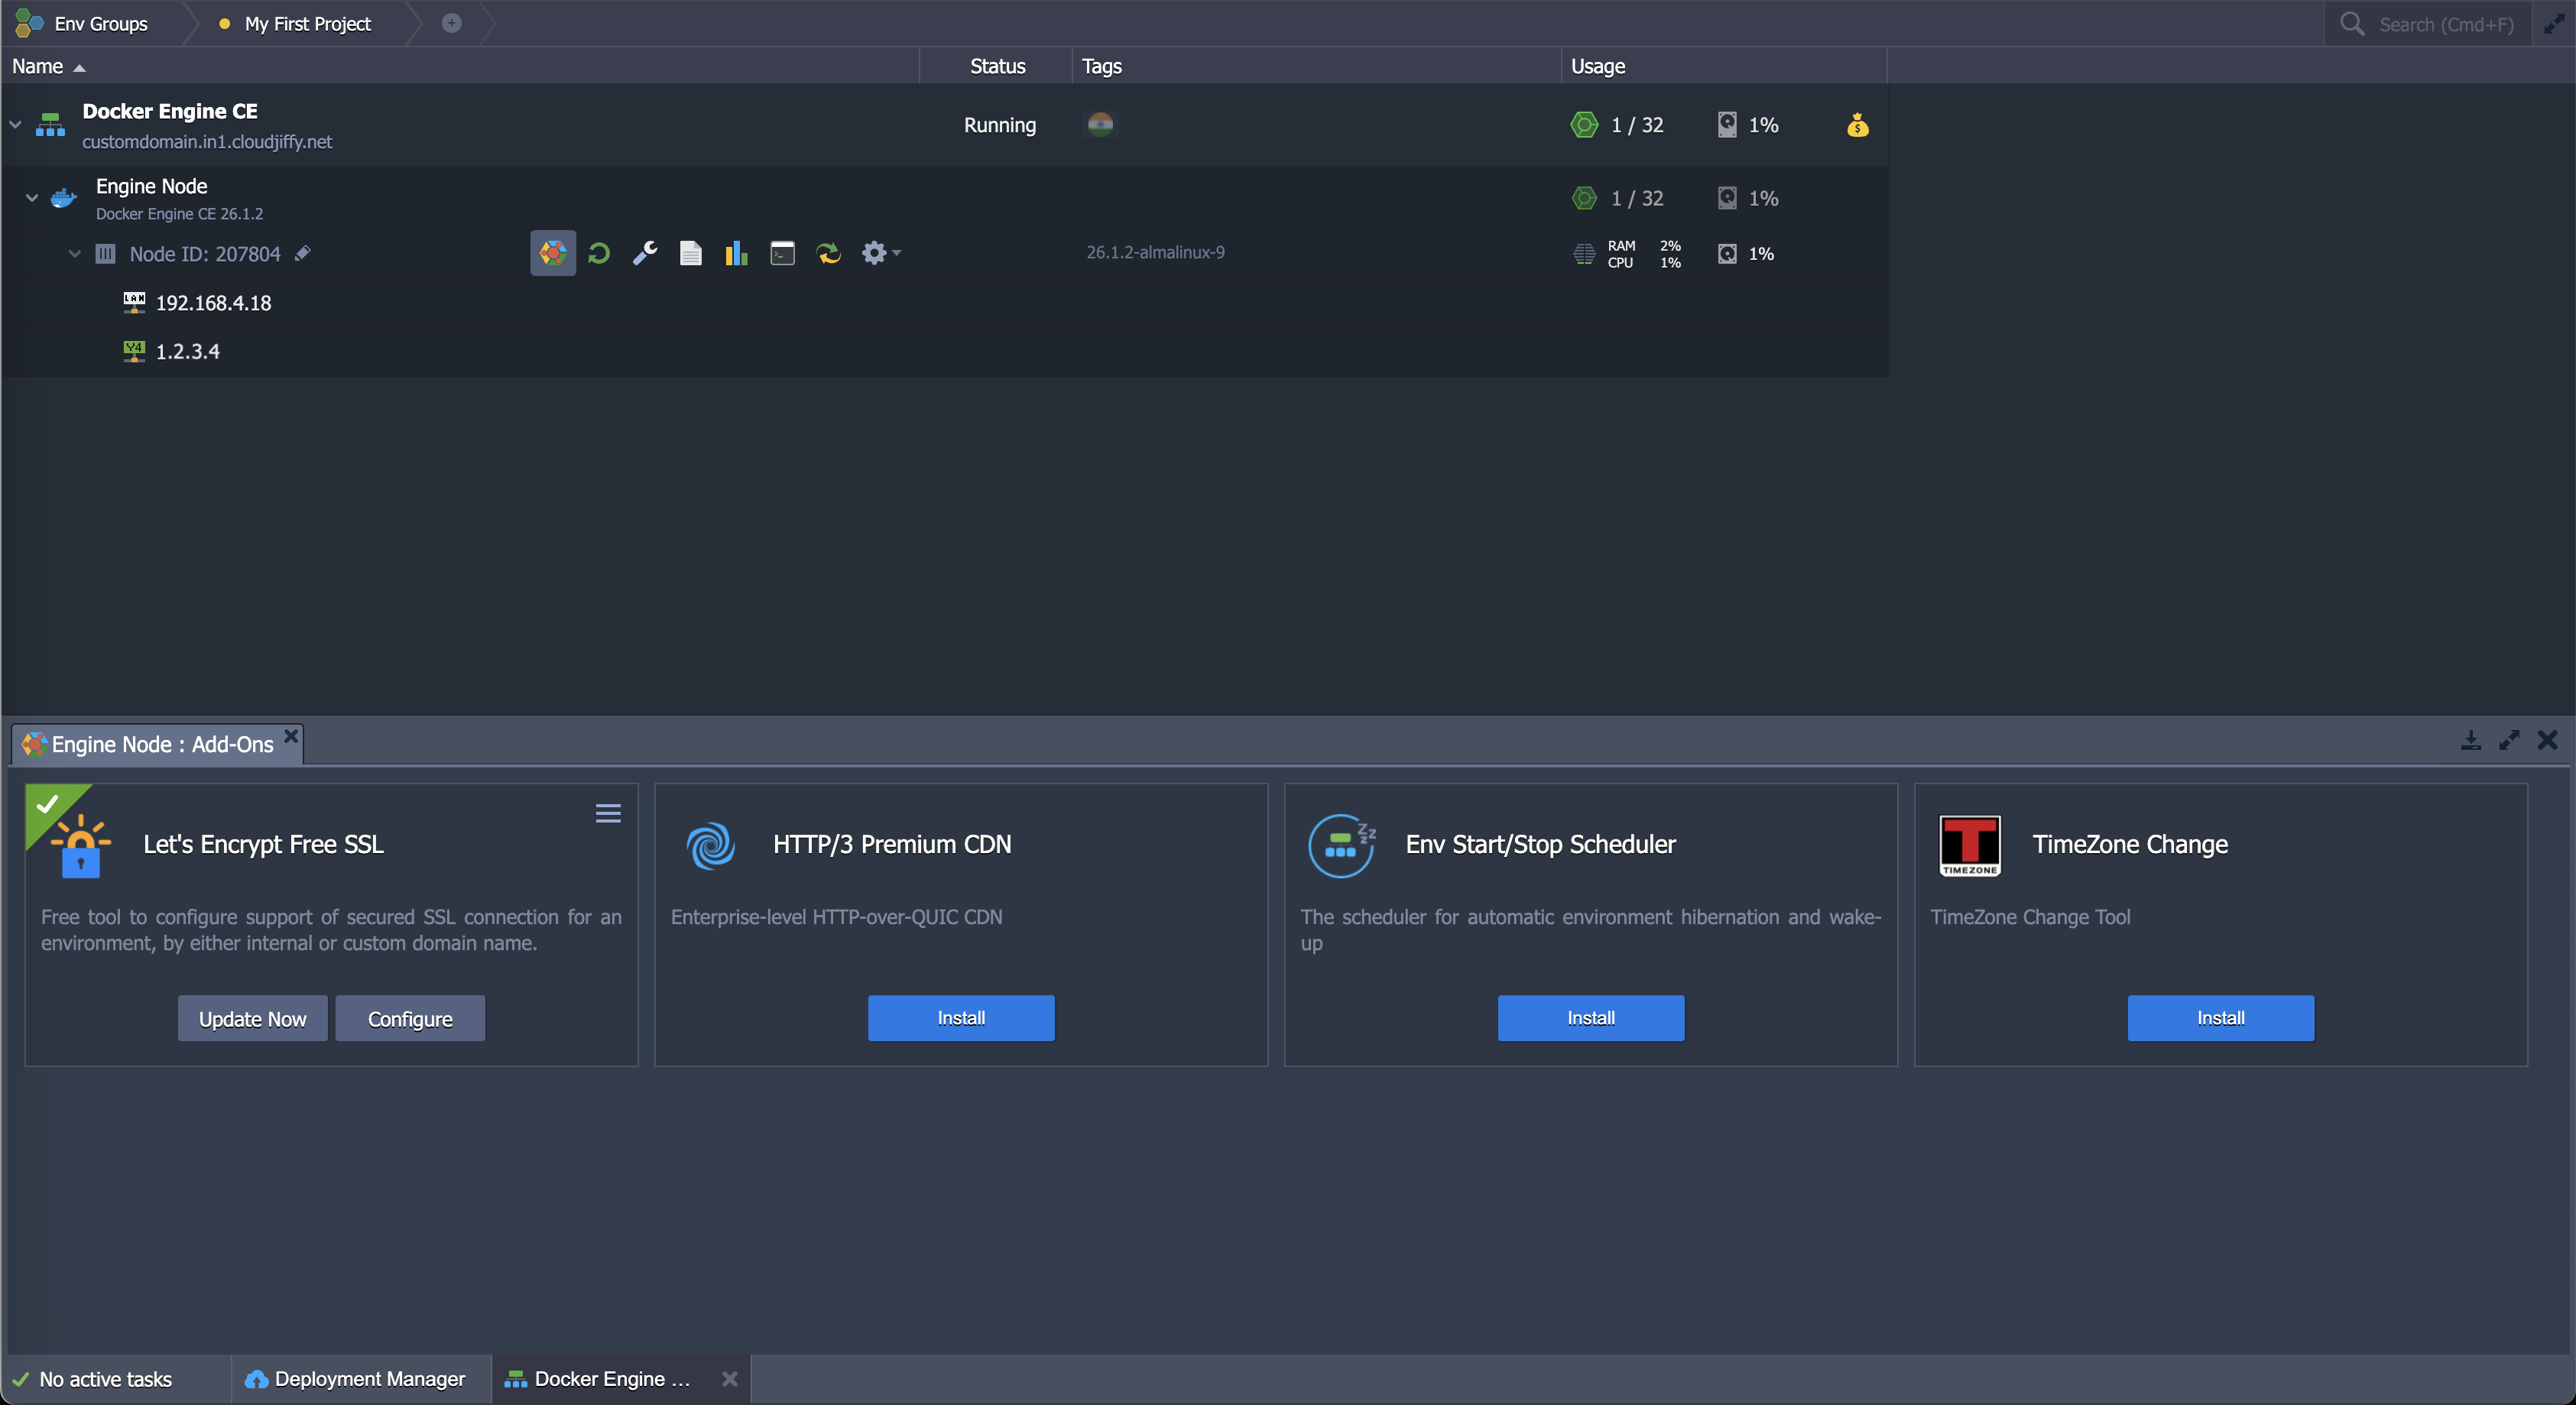Install TimeZone Change add-on

click(2221, 1017)
